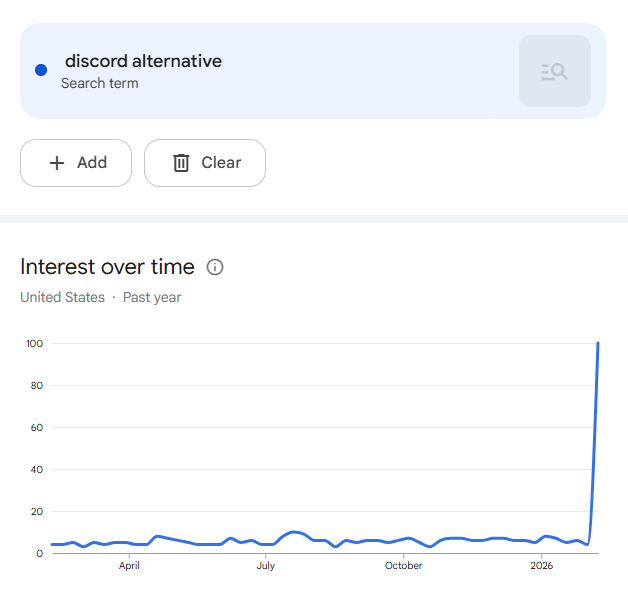The width and height of the screenshot is (628, 590).
Task: Click the 60 value on the vertical axis
Action: (x=36, y=428)
